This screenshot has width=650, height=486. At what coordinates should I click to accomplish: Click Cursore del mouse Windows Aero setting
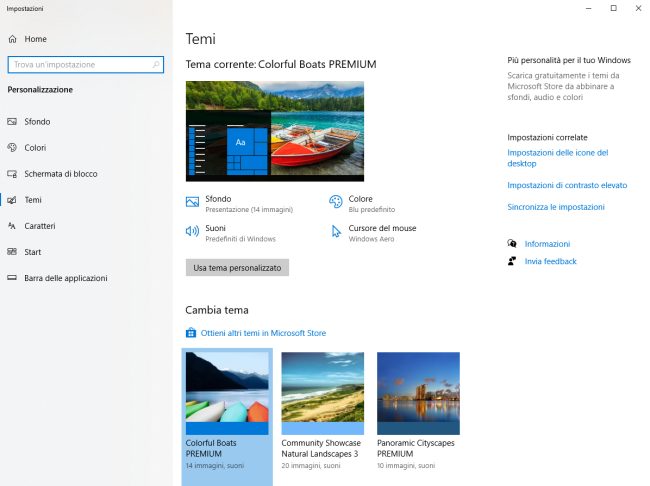[x=373, y=233]
